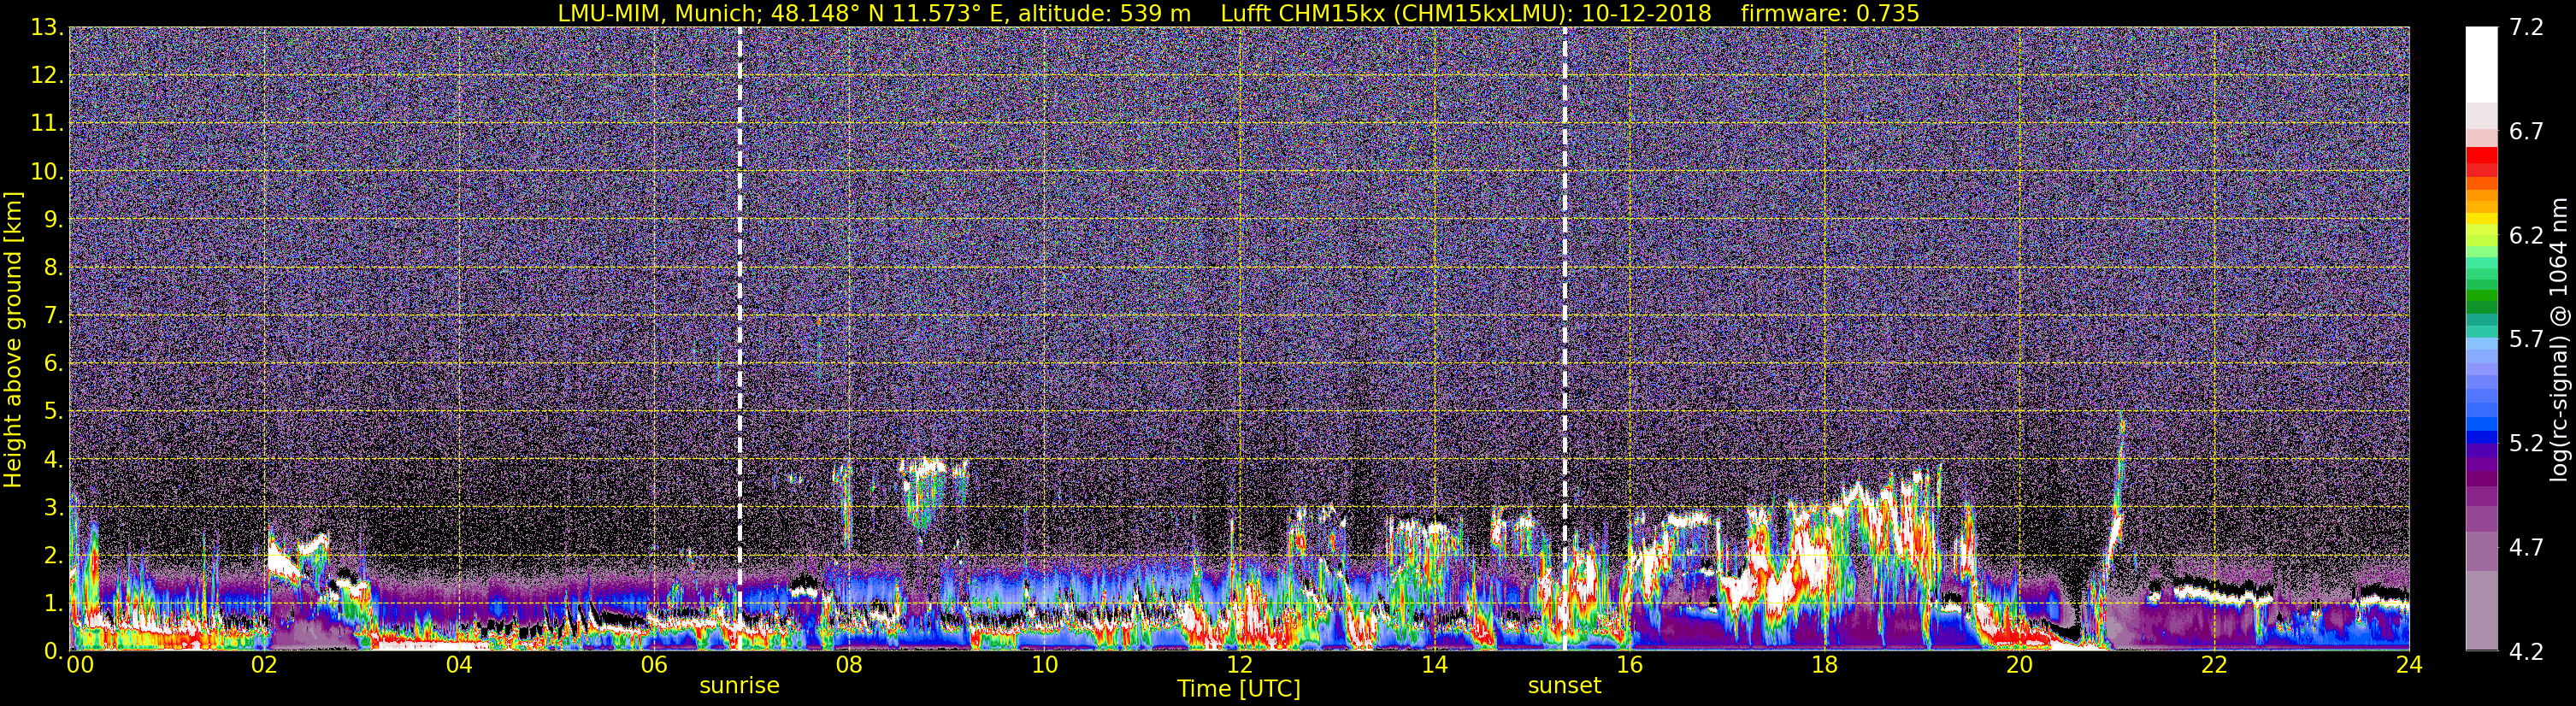Click the height axis tick label 11.
The width and height of the screenshot is (2576, 706).
click(x=47, y=124)
